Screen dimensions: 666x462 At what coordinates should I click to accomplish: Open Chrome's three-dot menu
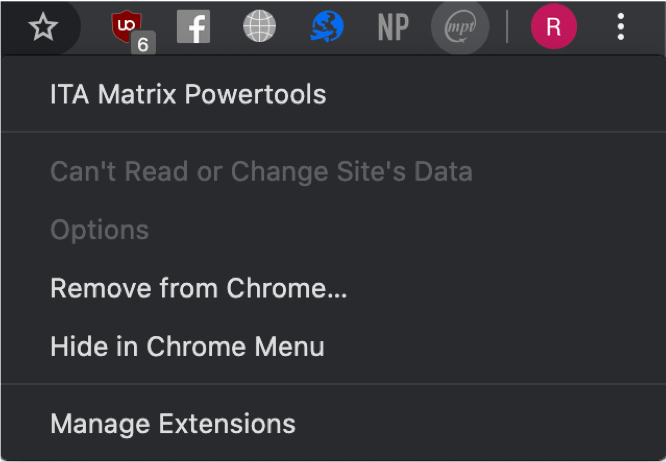(621, 27)
